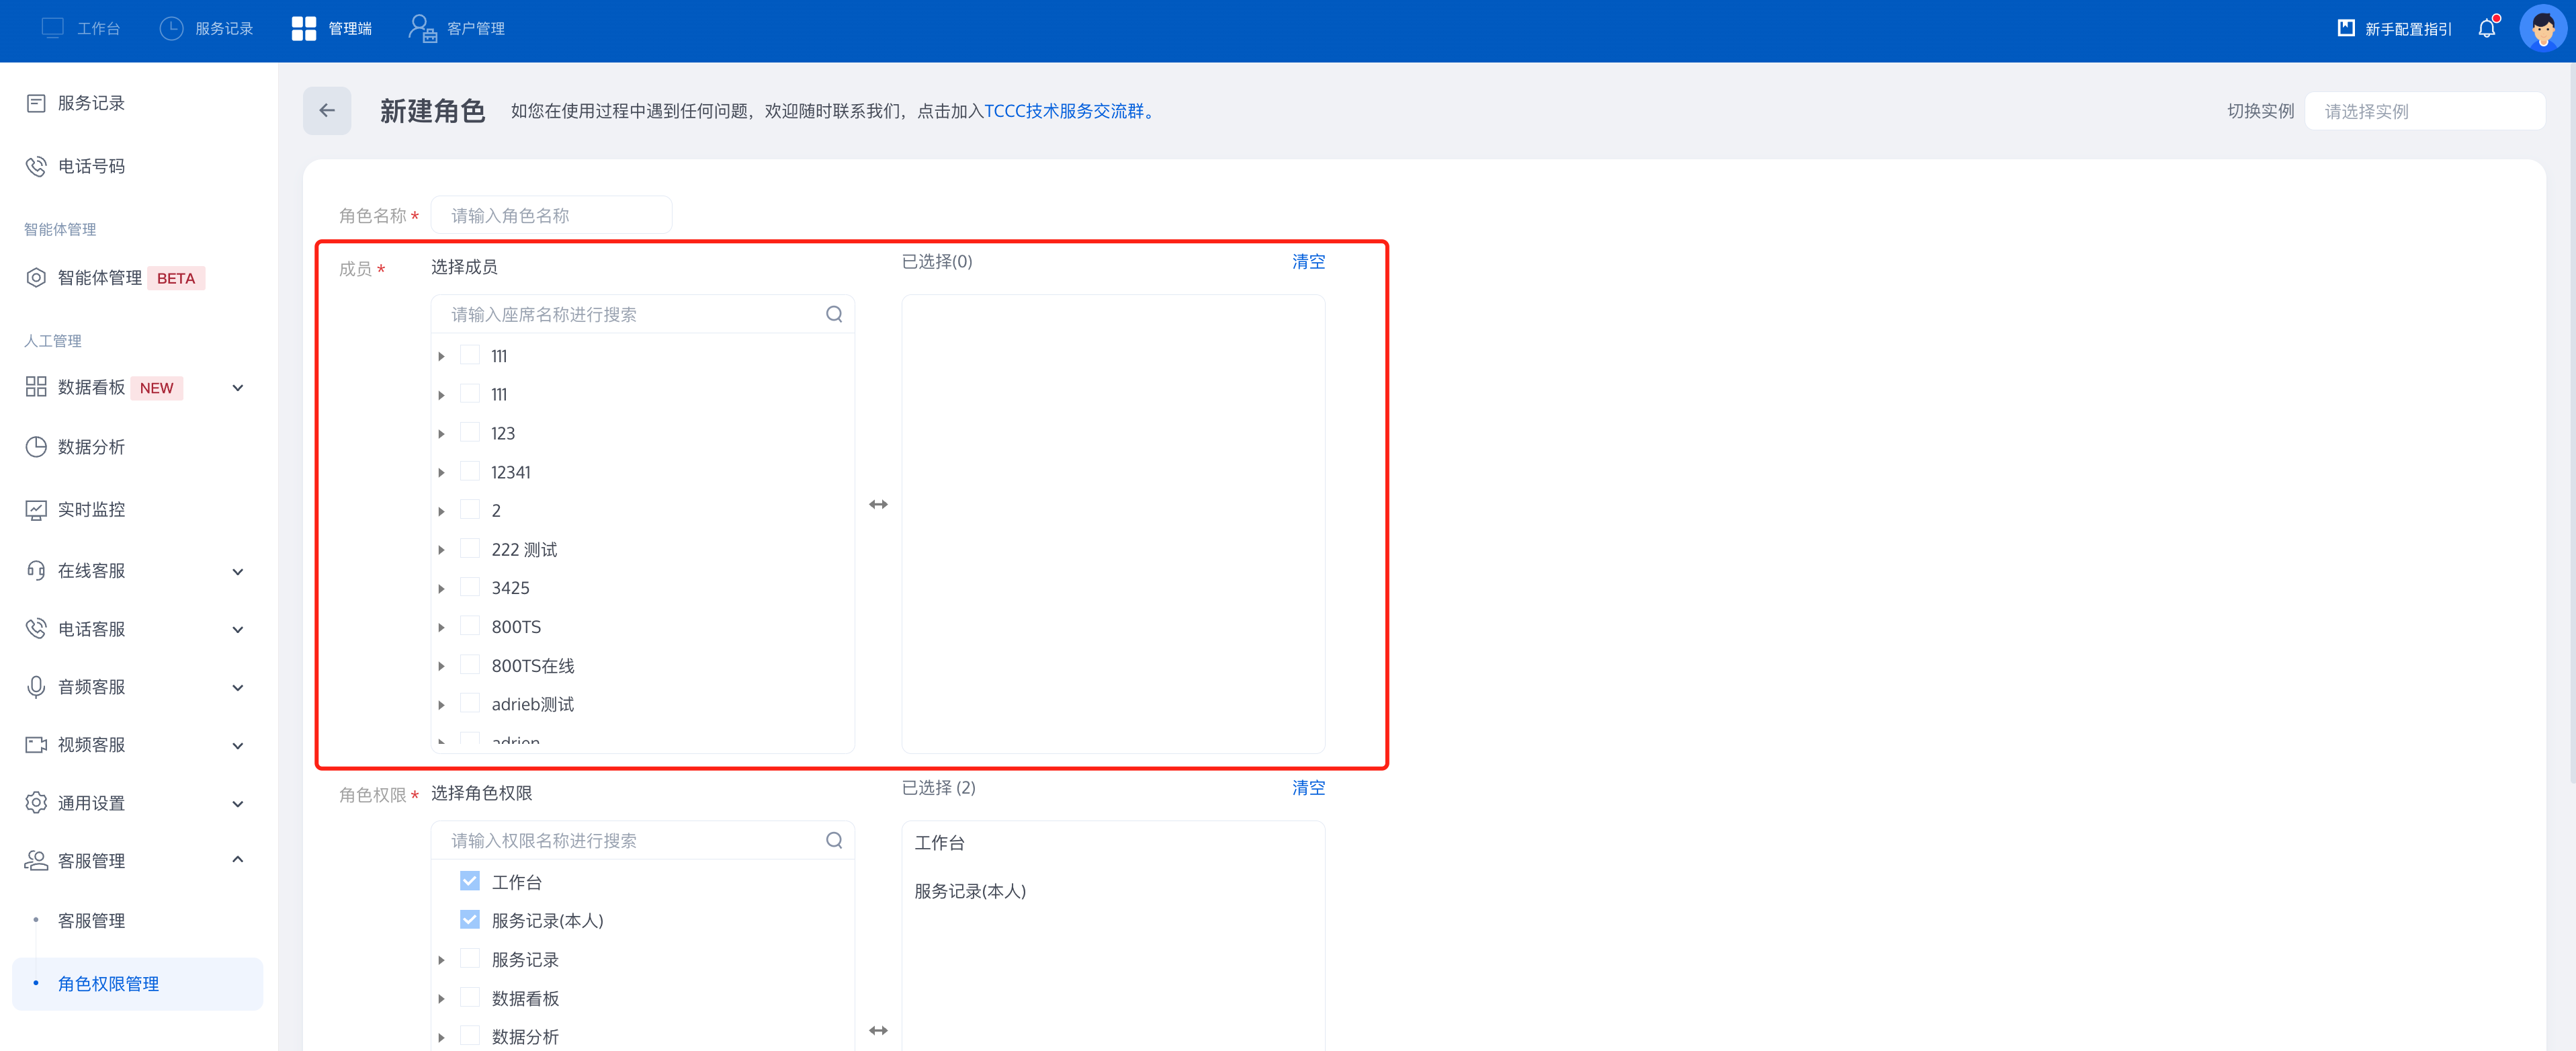Expand the 在线客服 sidebar submenu chevron
Viewport: 2576px width, 1051px height.
coord(238,572)
